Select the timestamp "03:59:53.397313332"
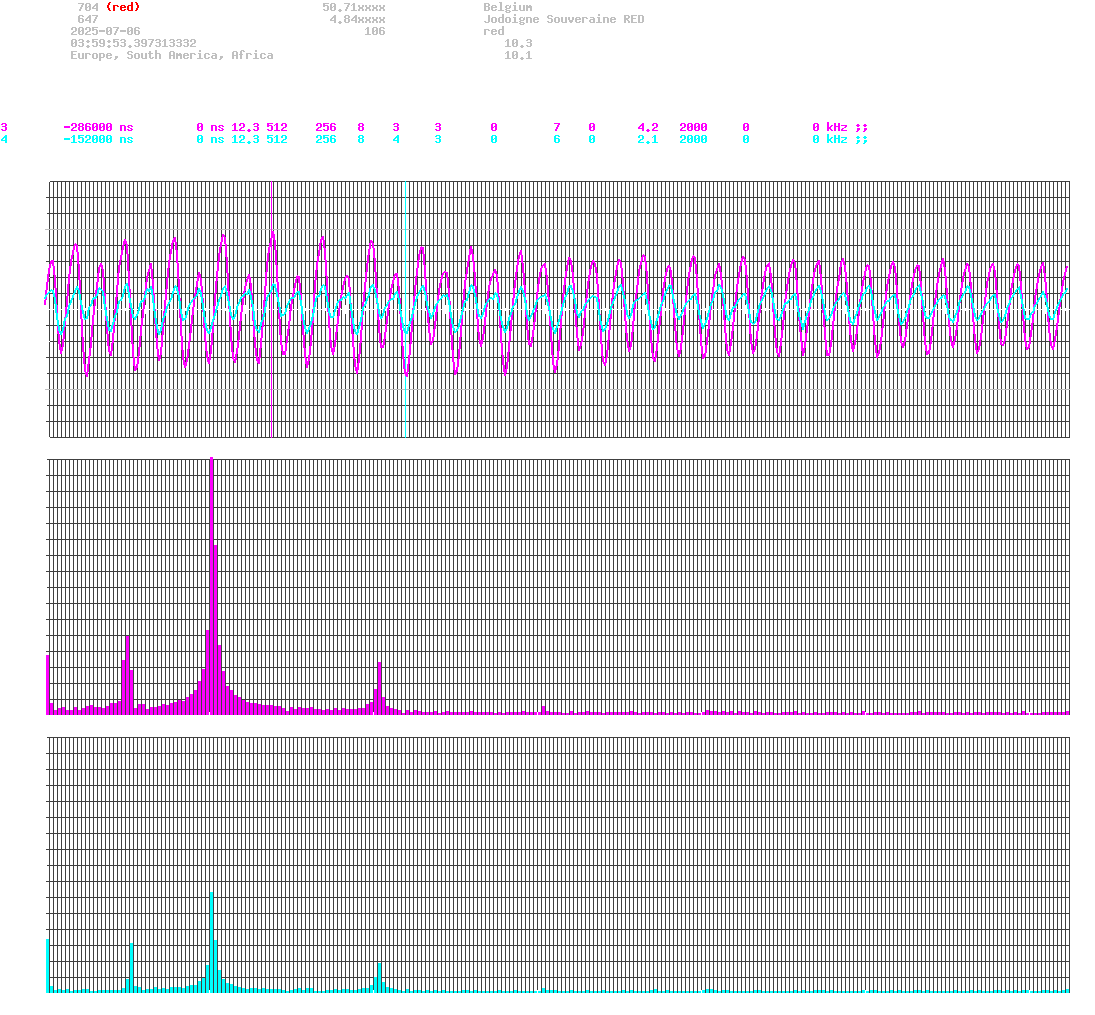 tap(133, 43)
